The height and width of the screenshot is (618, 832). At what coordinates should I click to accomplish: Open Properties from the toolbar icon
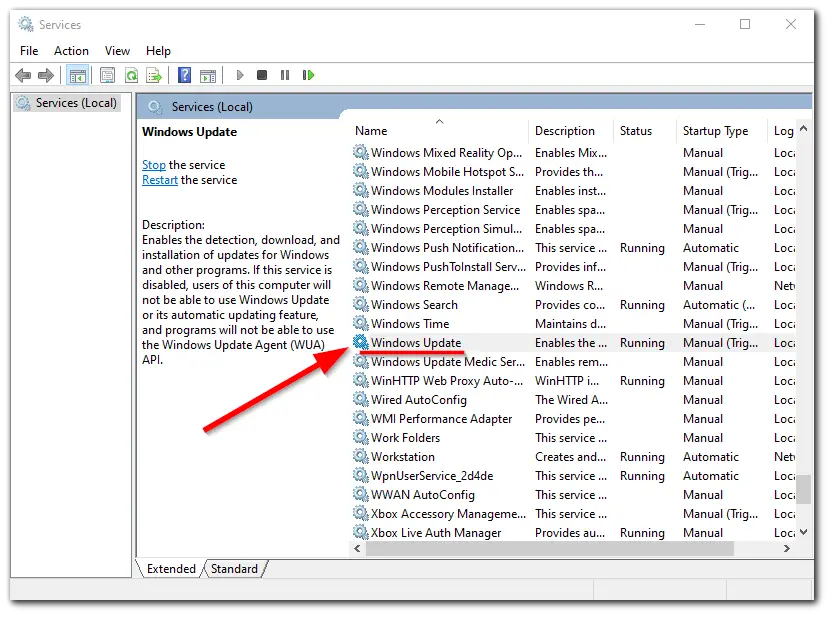(107, 75)
